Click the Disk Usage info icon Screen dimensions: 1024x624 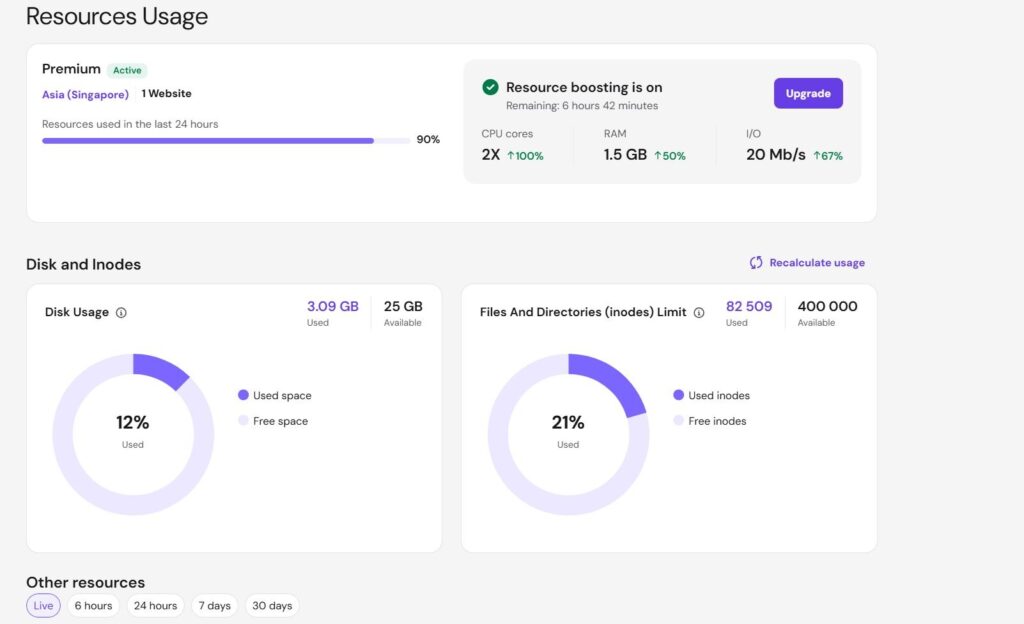[121, 313]
